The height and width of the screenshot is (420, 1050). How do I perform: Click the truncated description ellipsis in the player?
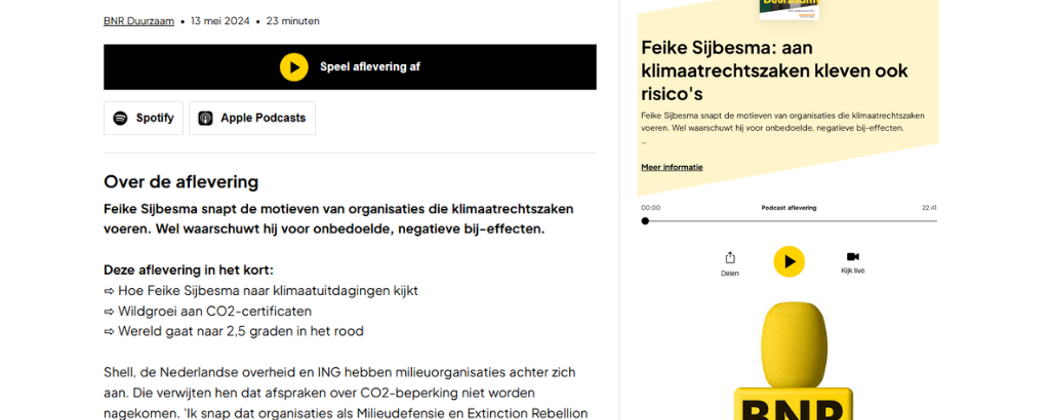coord(644,142)
